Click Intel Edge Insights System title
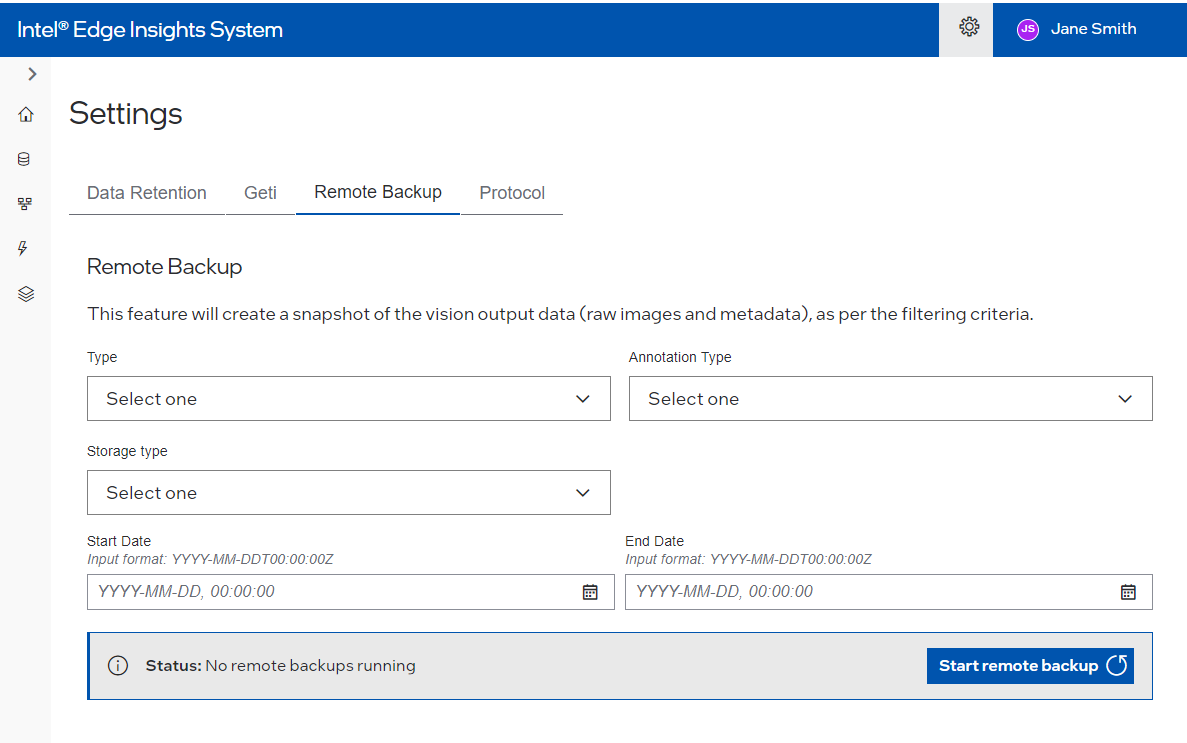Viewport: 1187px width, 743px height. [150, 30]
